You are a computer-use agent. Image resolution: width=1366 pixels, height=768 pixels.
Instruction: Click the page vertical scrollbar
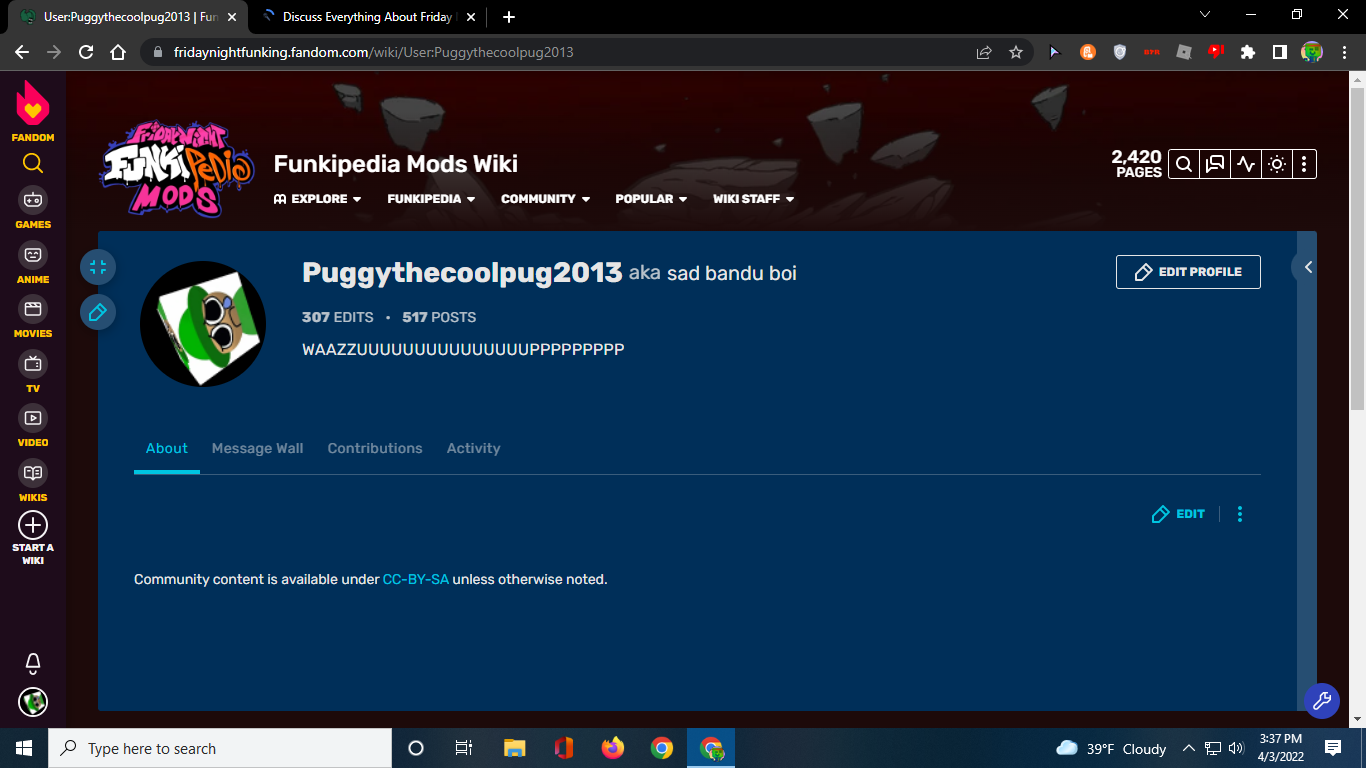click(1357, 248)
